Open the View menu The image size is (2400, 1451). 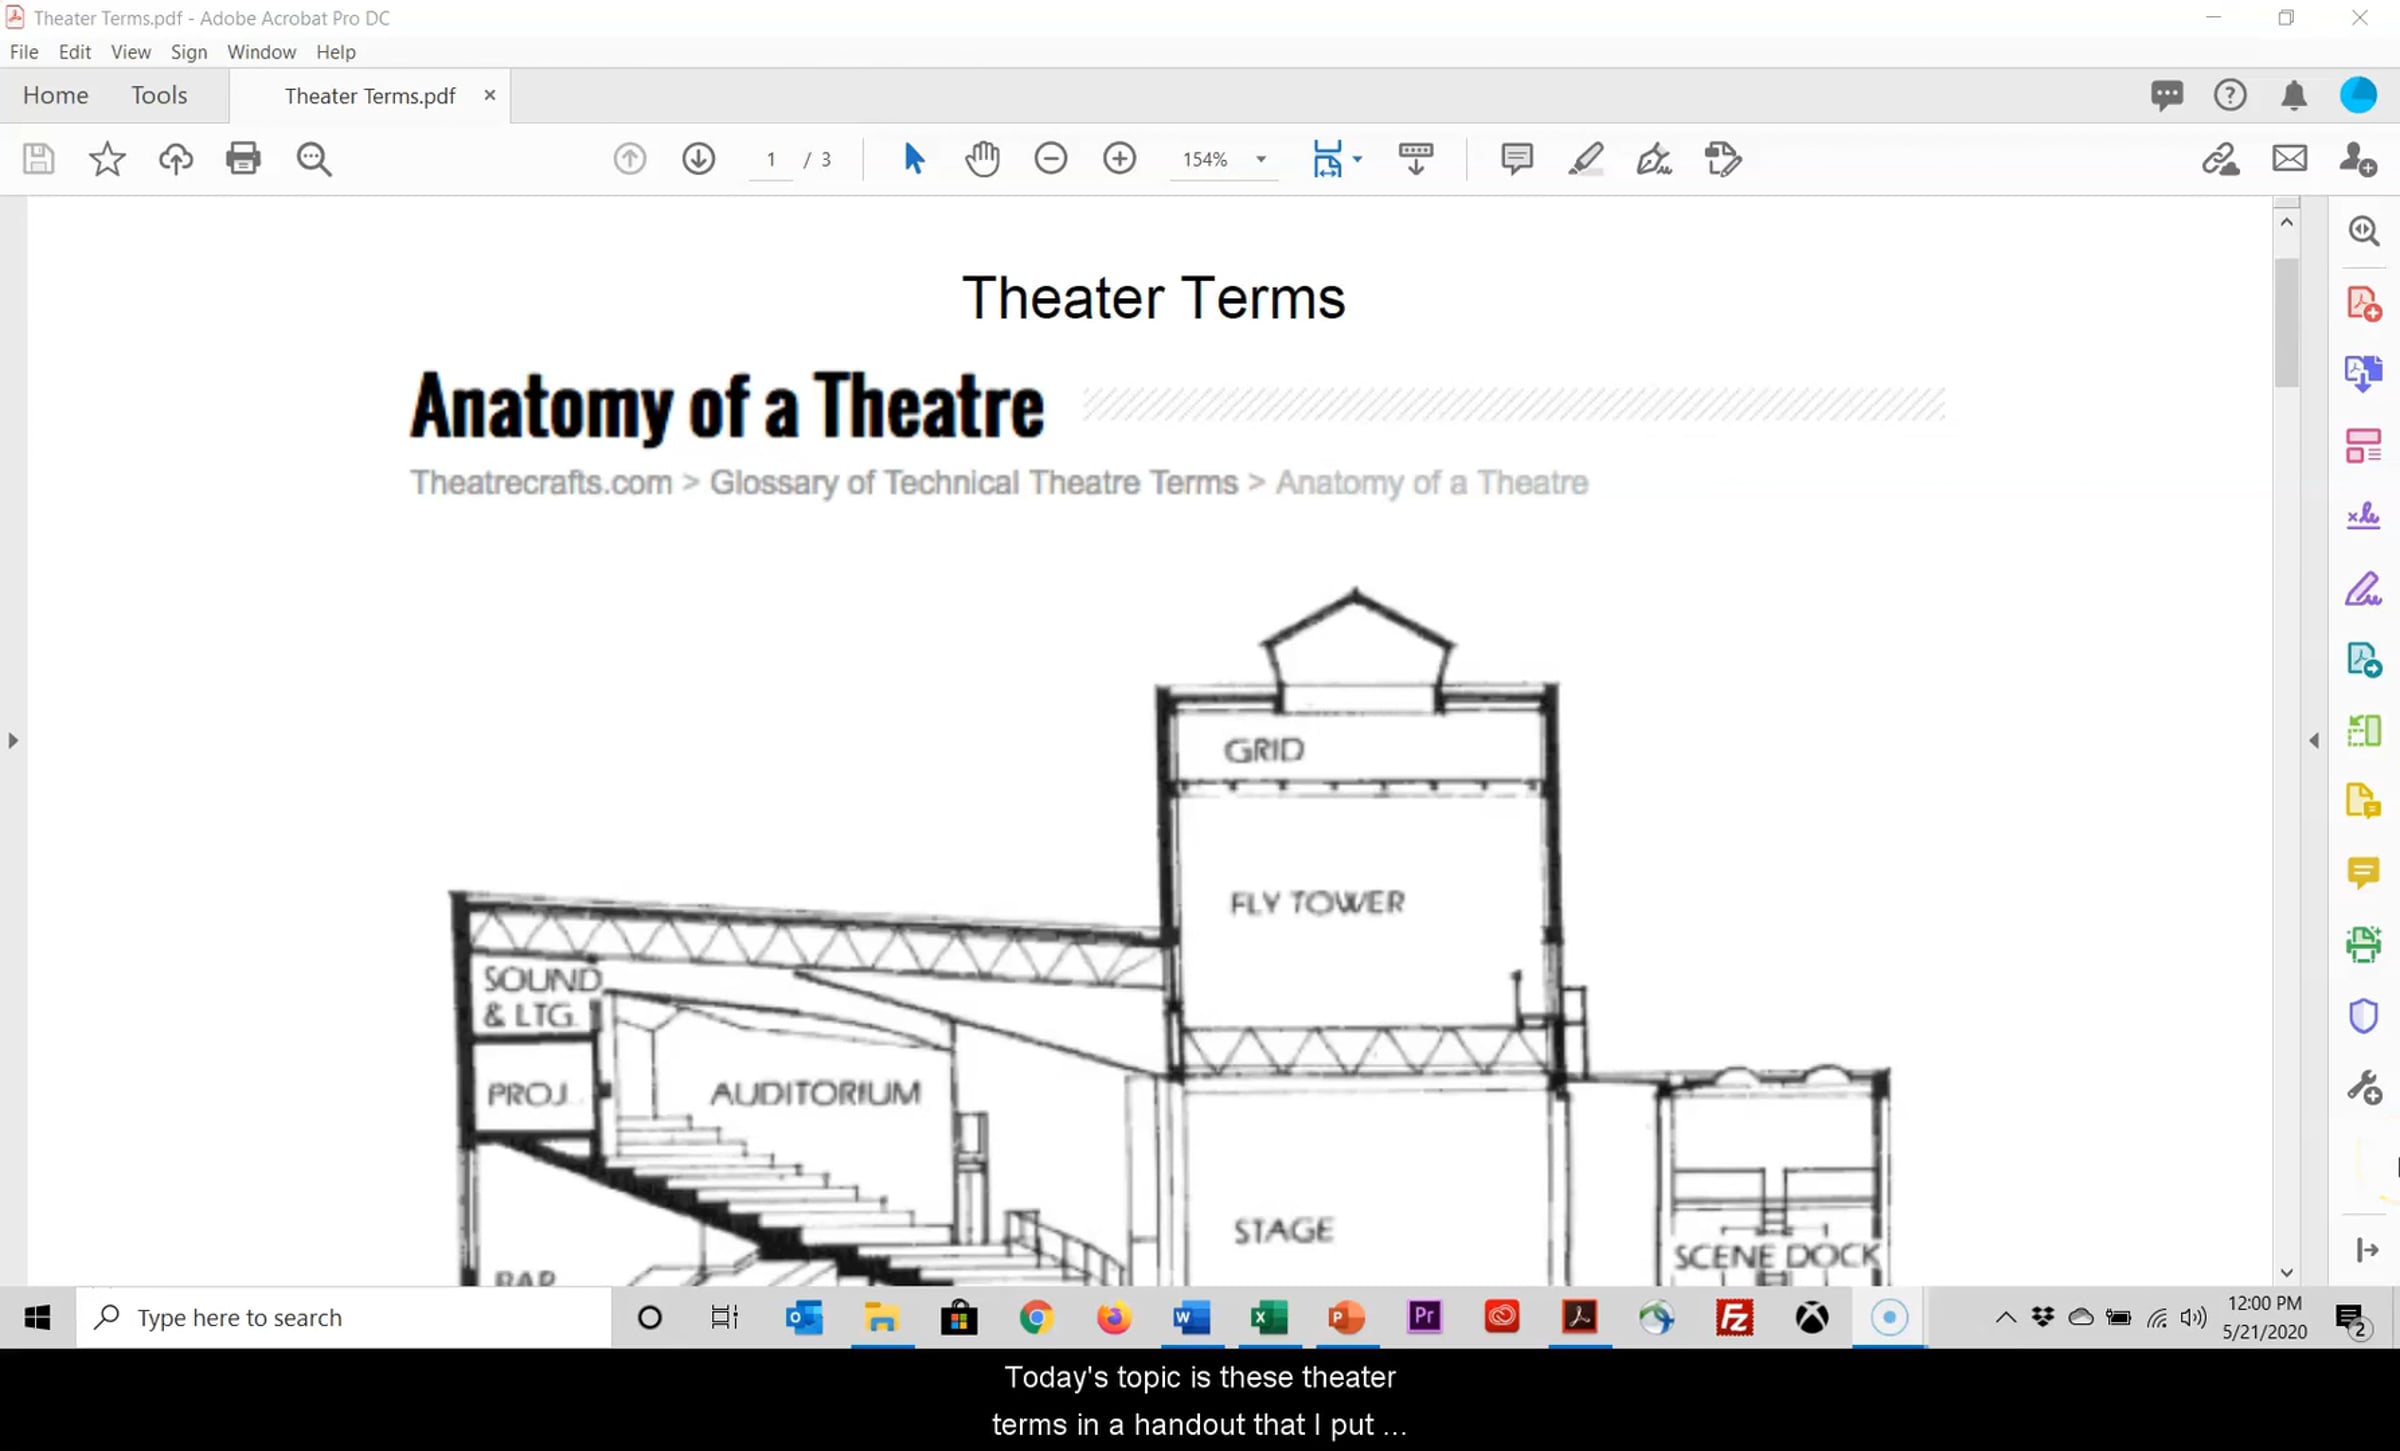point(130,52)
